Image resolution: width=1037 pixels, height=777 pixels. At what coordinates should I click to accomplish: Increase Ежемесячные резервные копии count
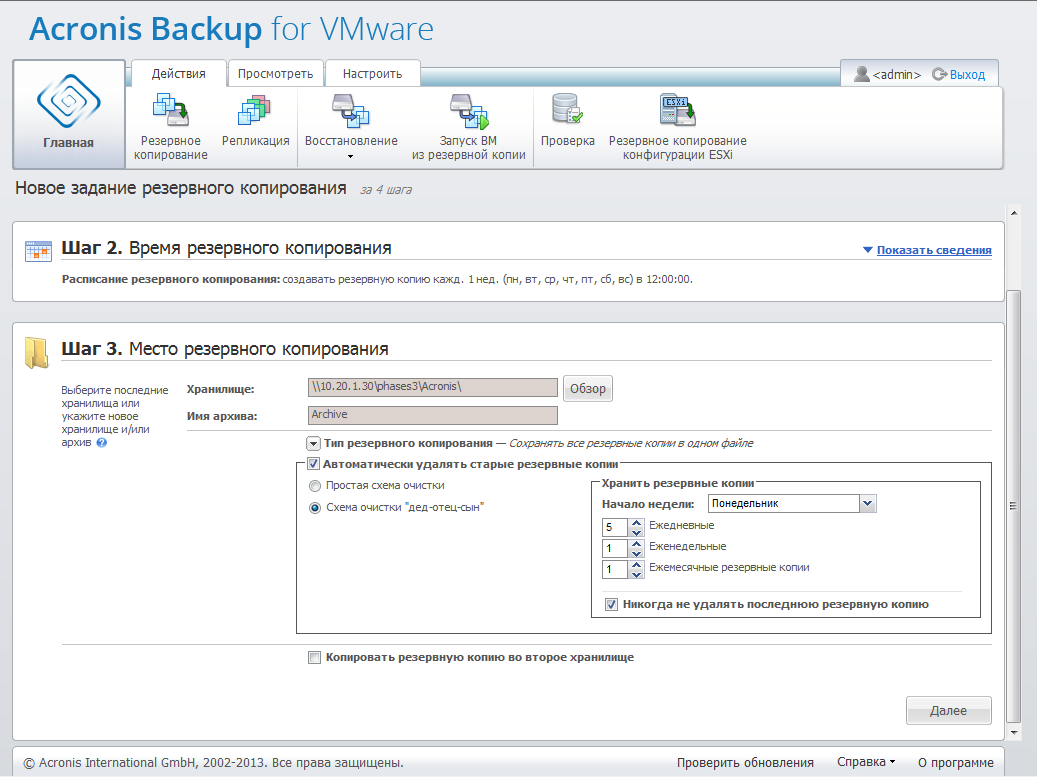click(x=636, y=565)
